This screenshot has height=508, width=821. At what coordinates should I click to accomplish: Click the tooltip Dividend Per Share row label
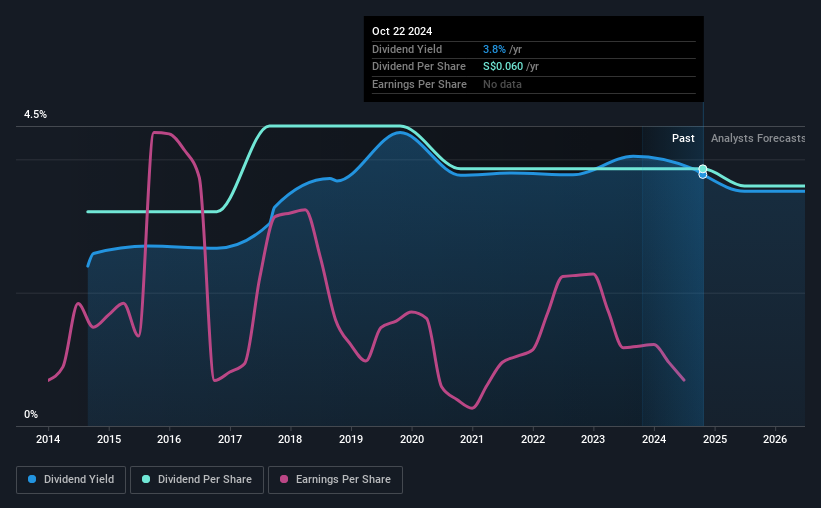(419, 67)
